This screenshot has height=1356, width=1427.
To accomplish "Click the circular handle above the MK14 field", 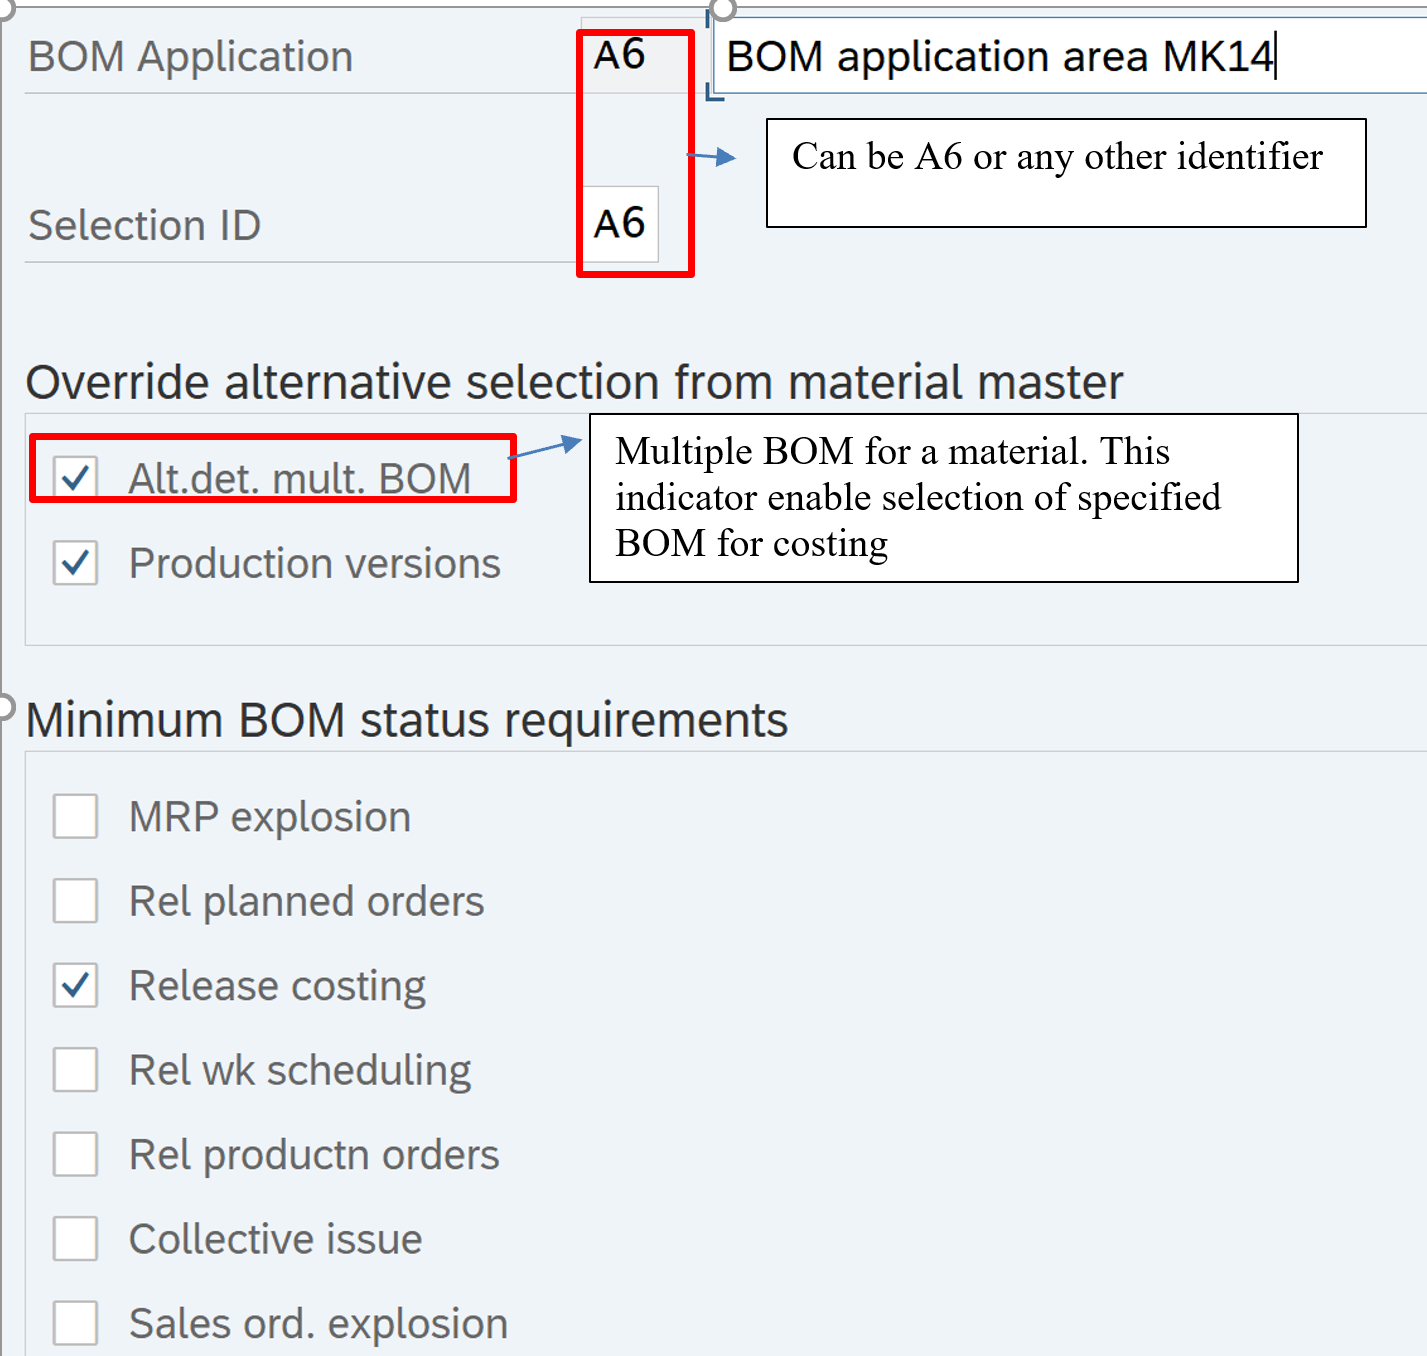I will coord(722,9).
